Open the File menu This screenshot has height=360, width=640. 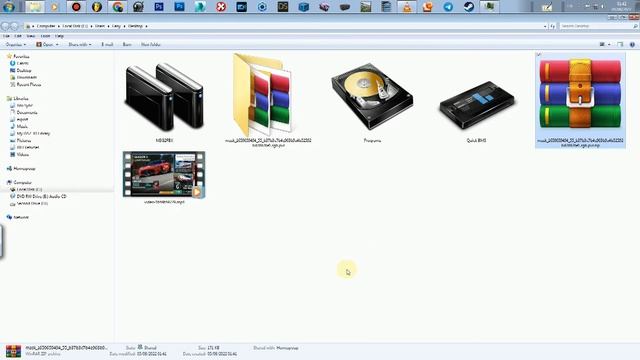click(6, 36)
